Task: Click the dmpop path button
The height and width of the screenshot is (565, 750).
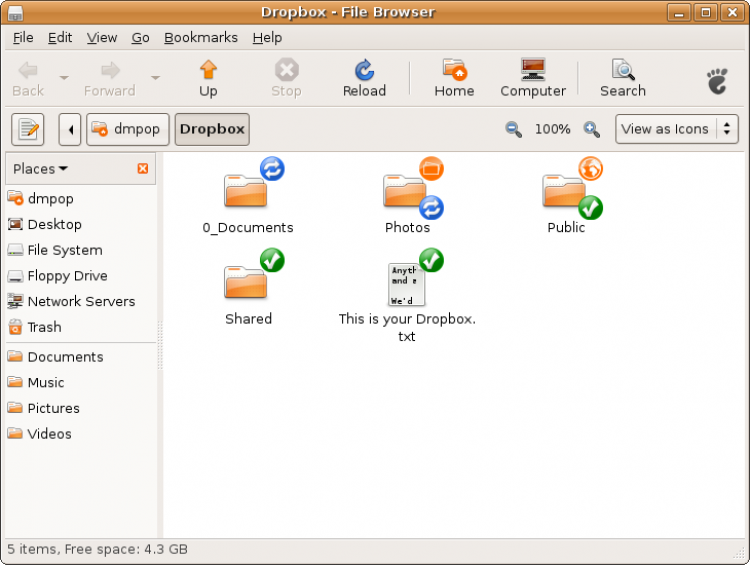Action: pyautogui.click(x=127, y=129)
